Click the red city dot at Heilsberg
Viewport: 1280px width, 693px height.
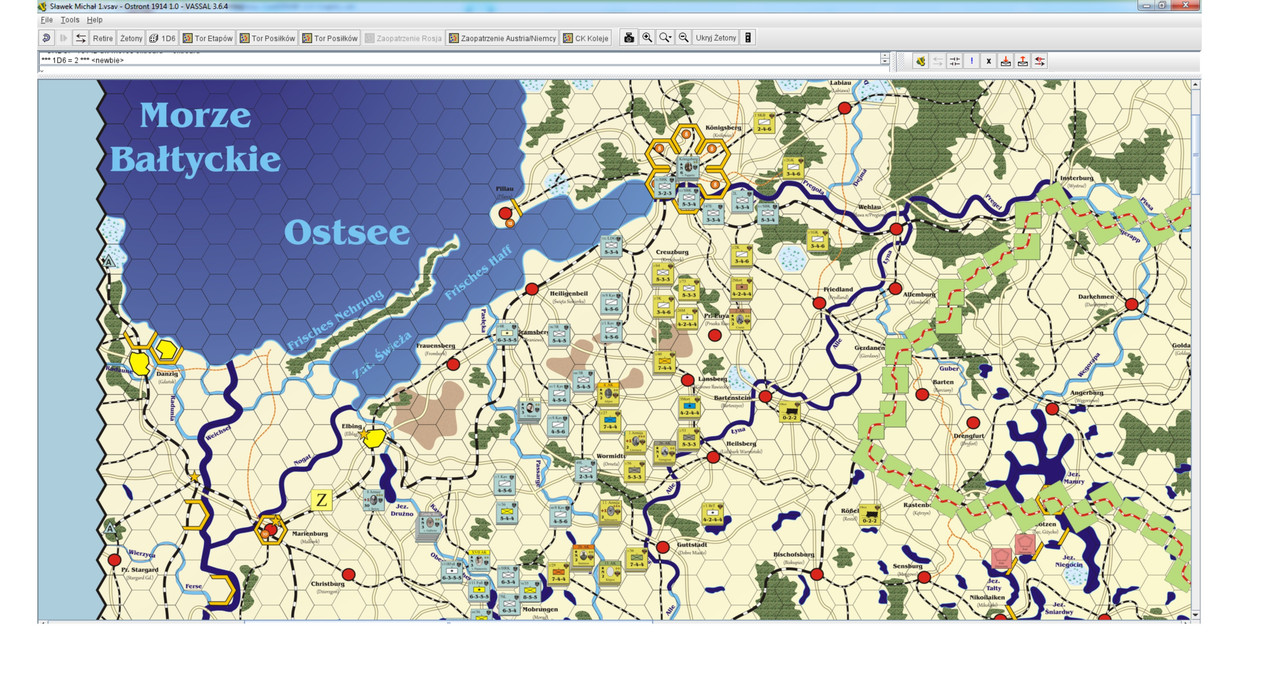[713, 456]
